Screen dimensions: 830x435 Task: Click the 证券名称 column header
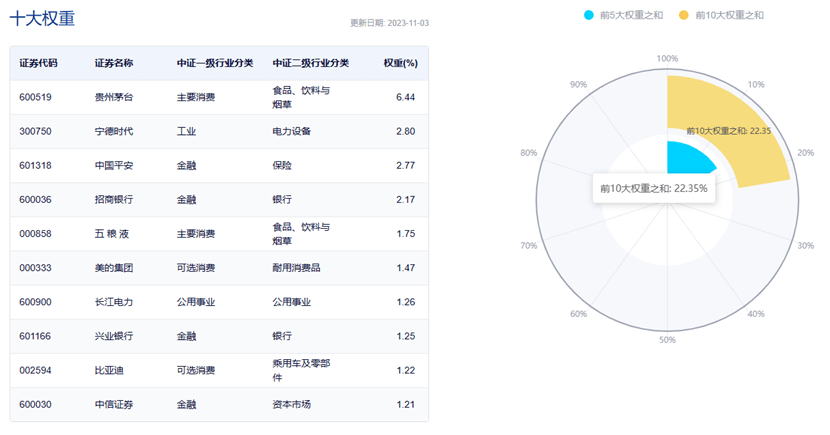point(113,63)
